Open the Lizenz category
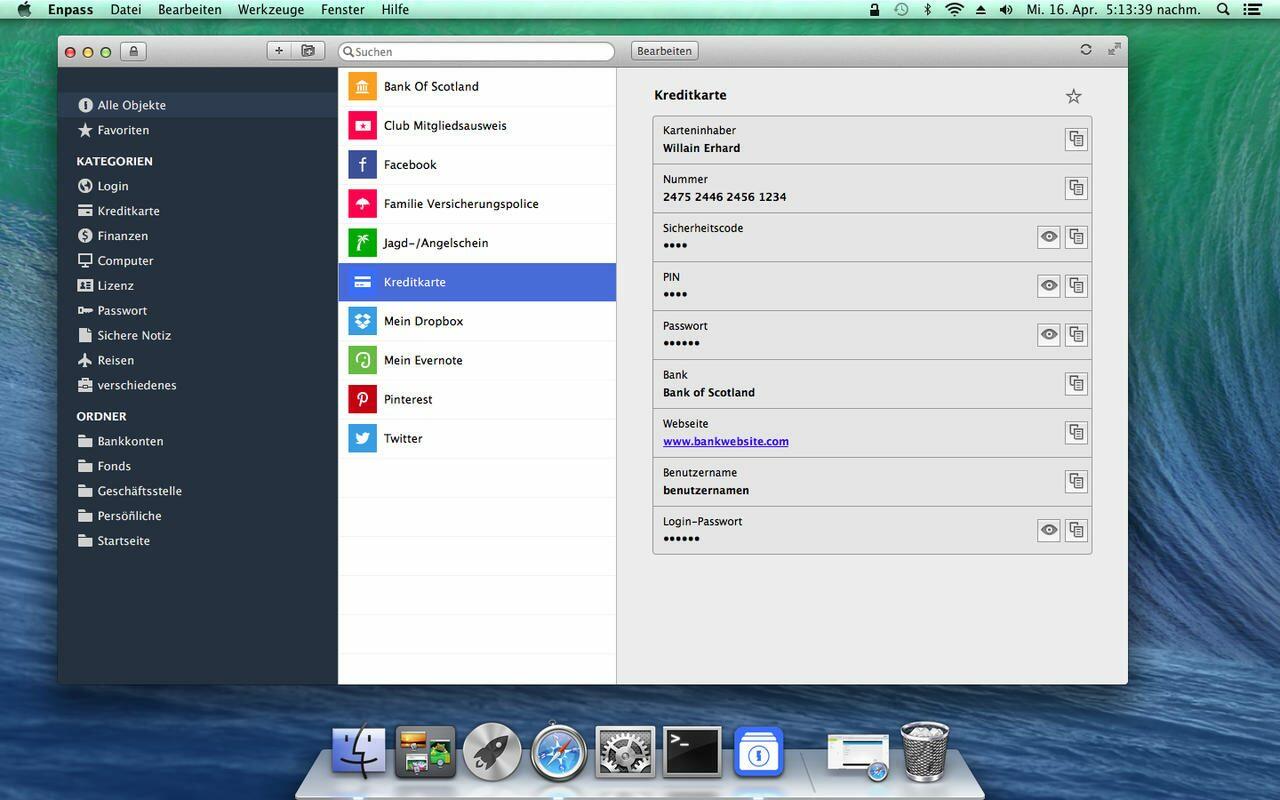 (x=198, y=286)
